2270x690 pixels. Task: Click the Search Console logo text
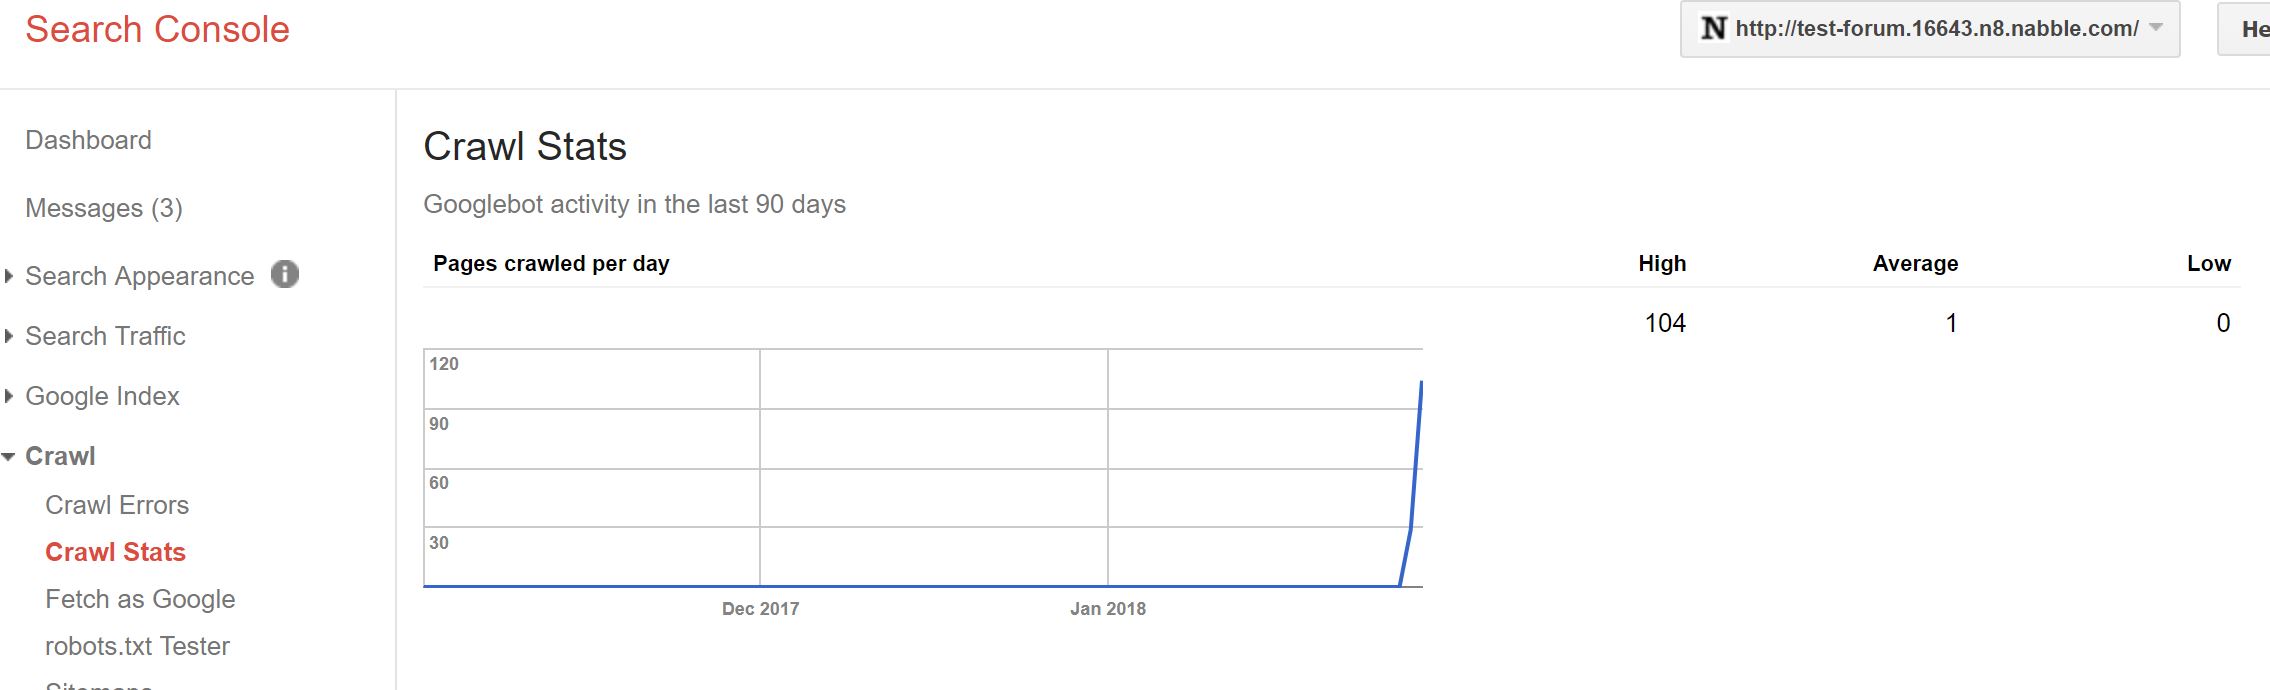[157, 30]
